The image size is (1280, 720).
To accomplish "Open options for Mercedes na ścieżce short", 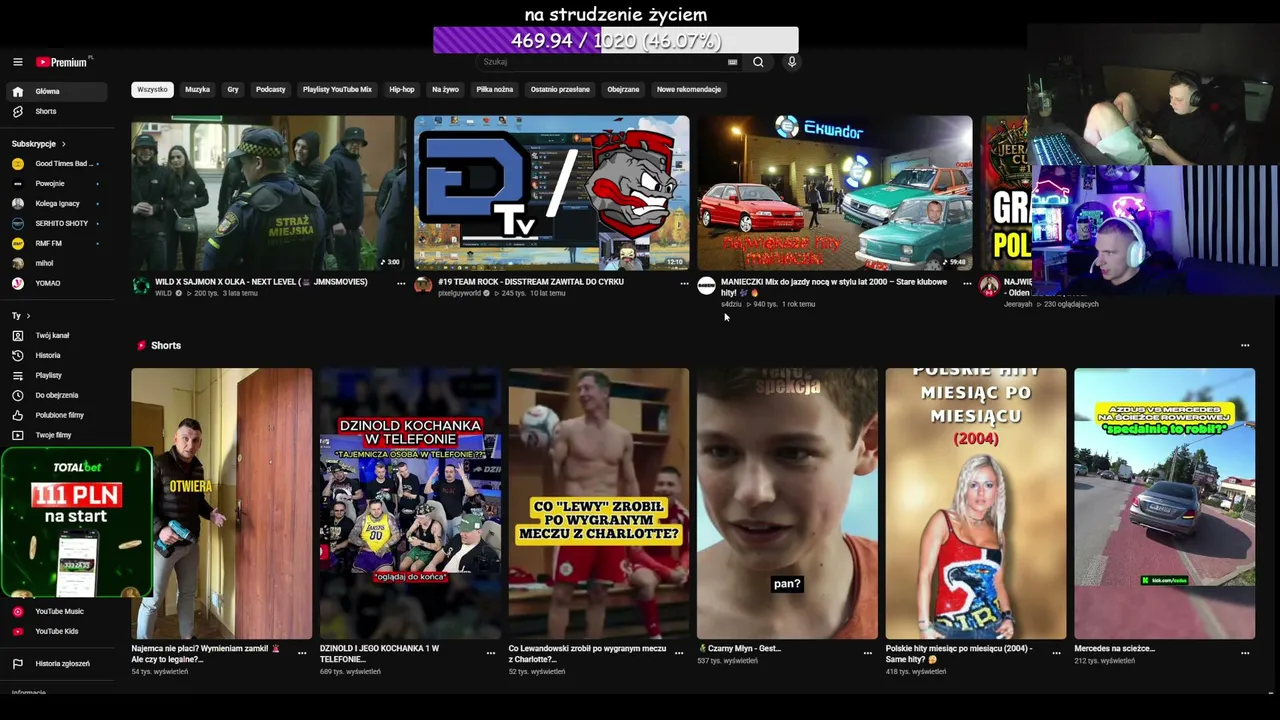I will tap(1245, 652).
